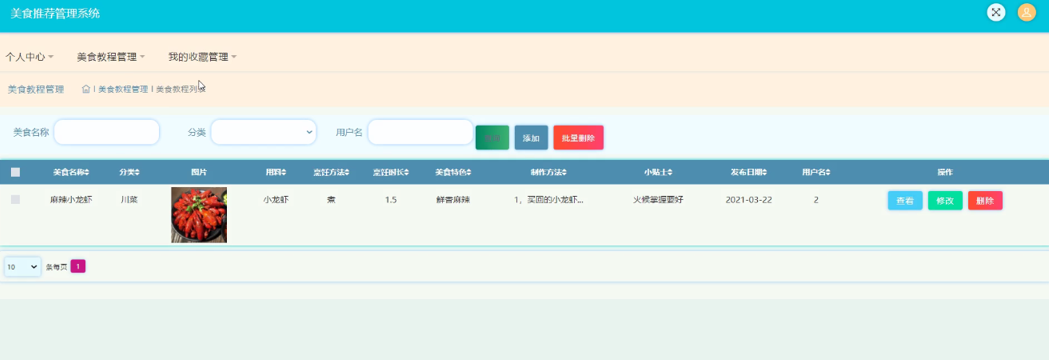View the 麻辣小龙虾 record with 查看
The image size is (1049, 360).
(x=905, y=201)
